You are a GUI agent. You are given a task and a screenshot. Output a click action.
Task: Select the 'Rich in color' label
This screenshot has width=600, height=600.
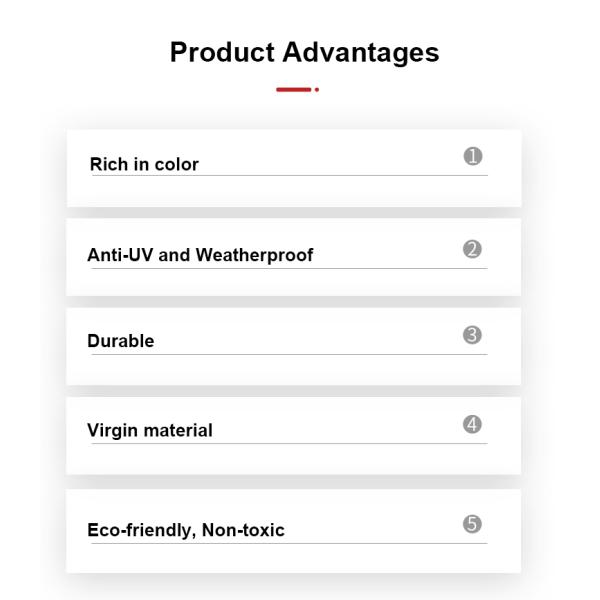(144, 165)
